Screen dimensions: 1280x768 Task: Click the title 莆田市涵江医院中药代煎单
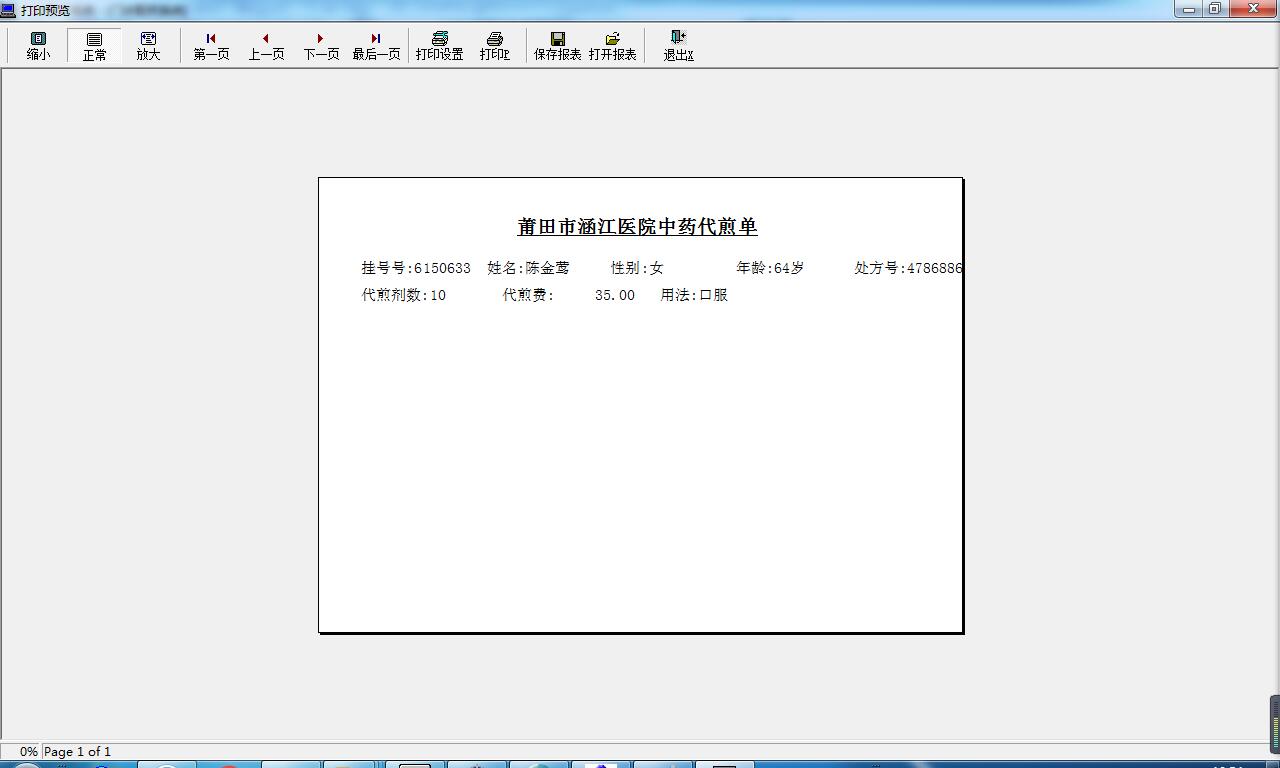pyautogui.click(x=637, y=227)
